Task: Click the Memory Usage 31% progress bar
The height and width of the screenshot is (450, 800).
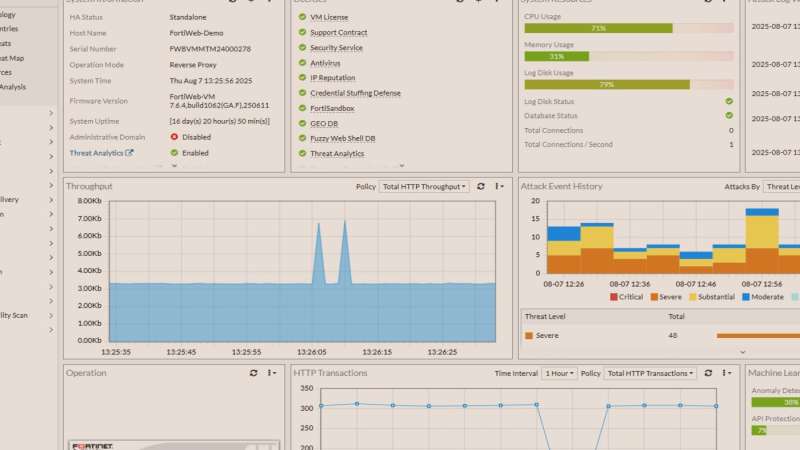Action: pyautogui.click(x=629, y=56)
